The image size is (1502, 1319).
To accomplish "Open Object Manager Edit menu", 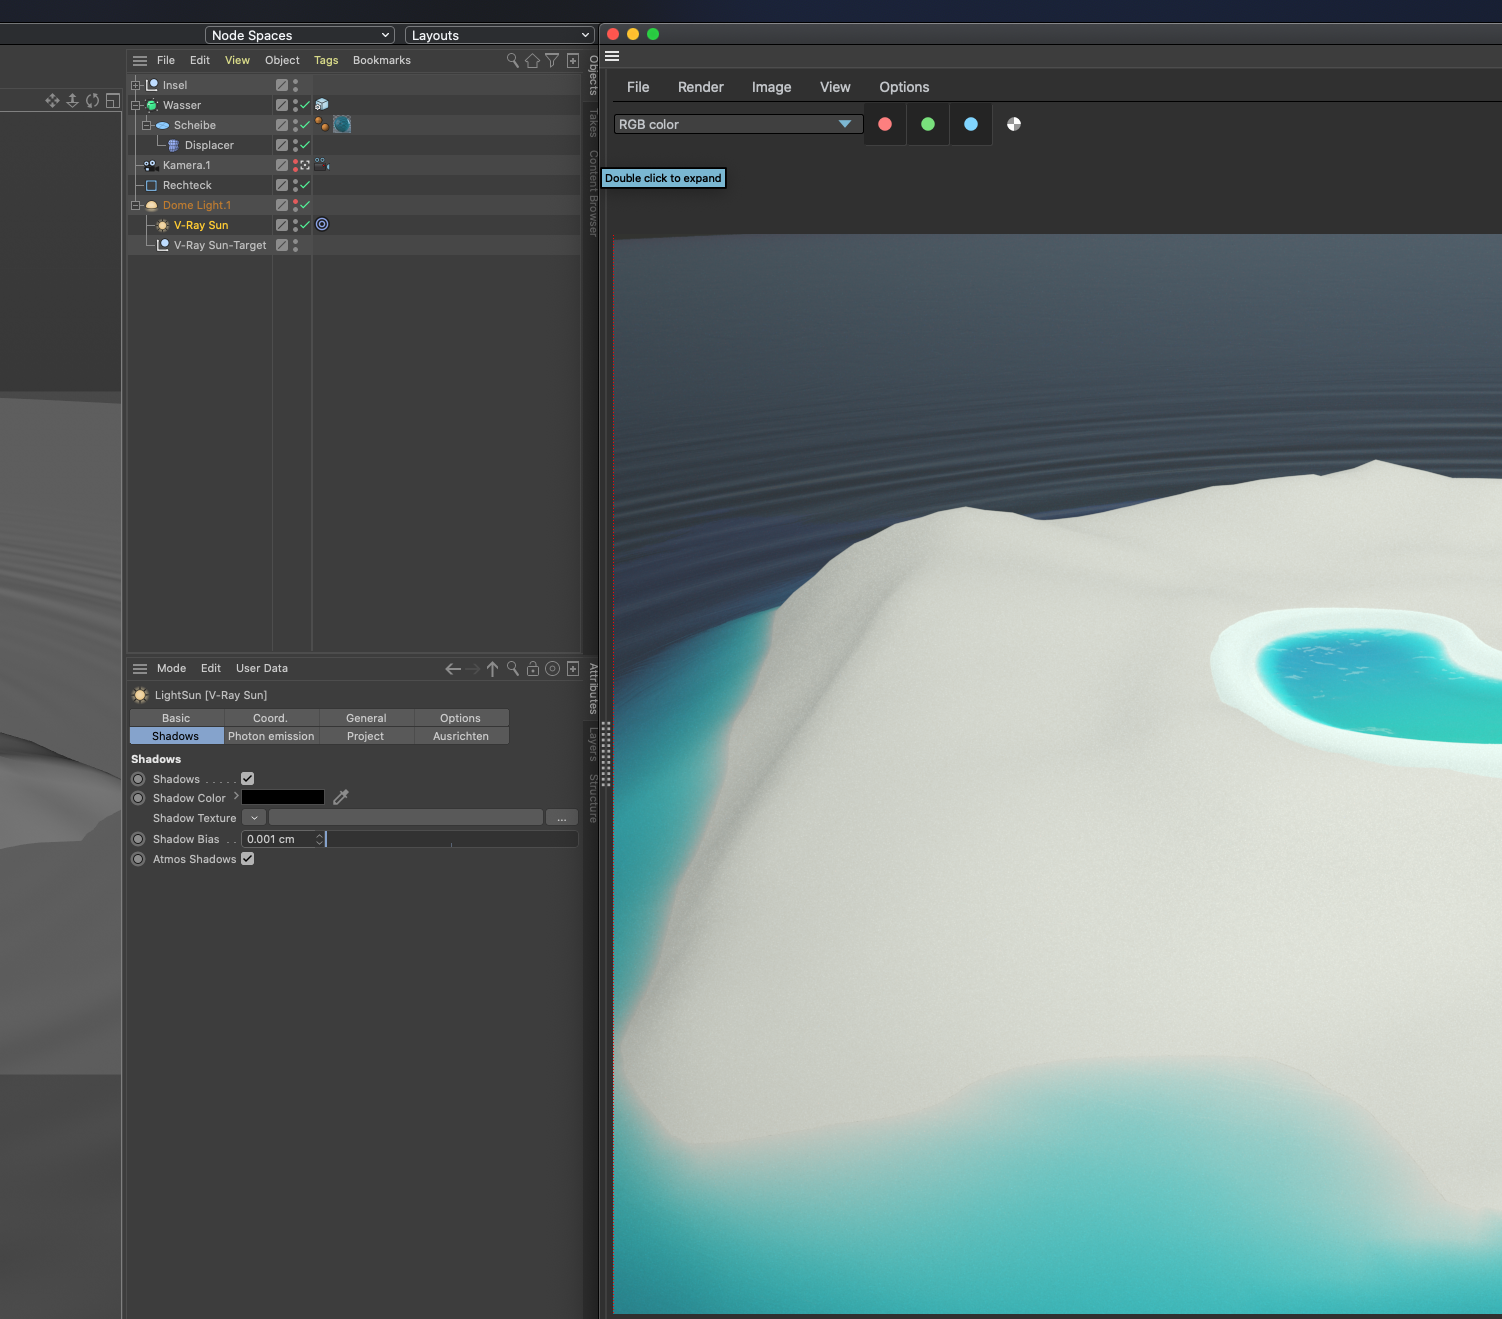I will point(200,60).
